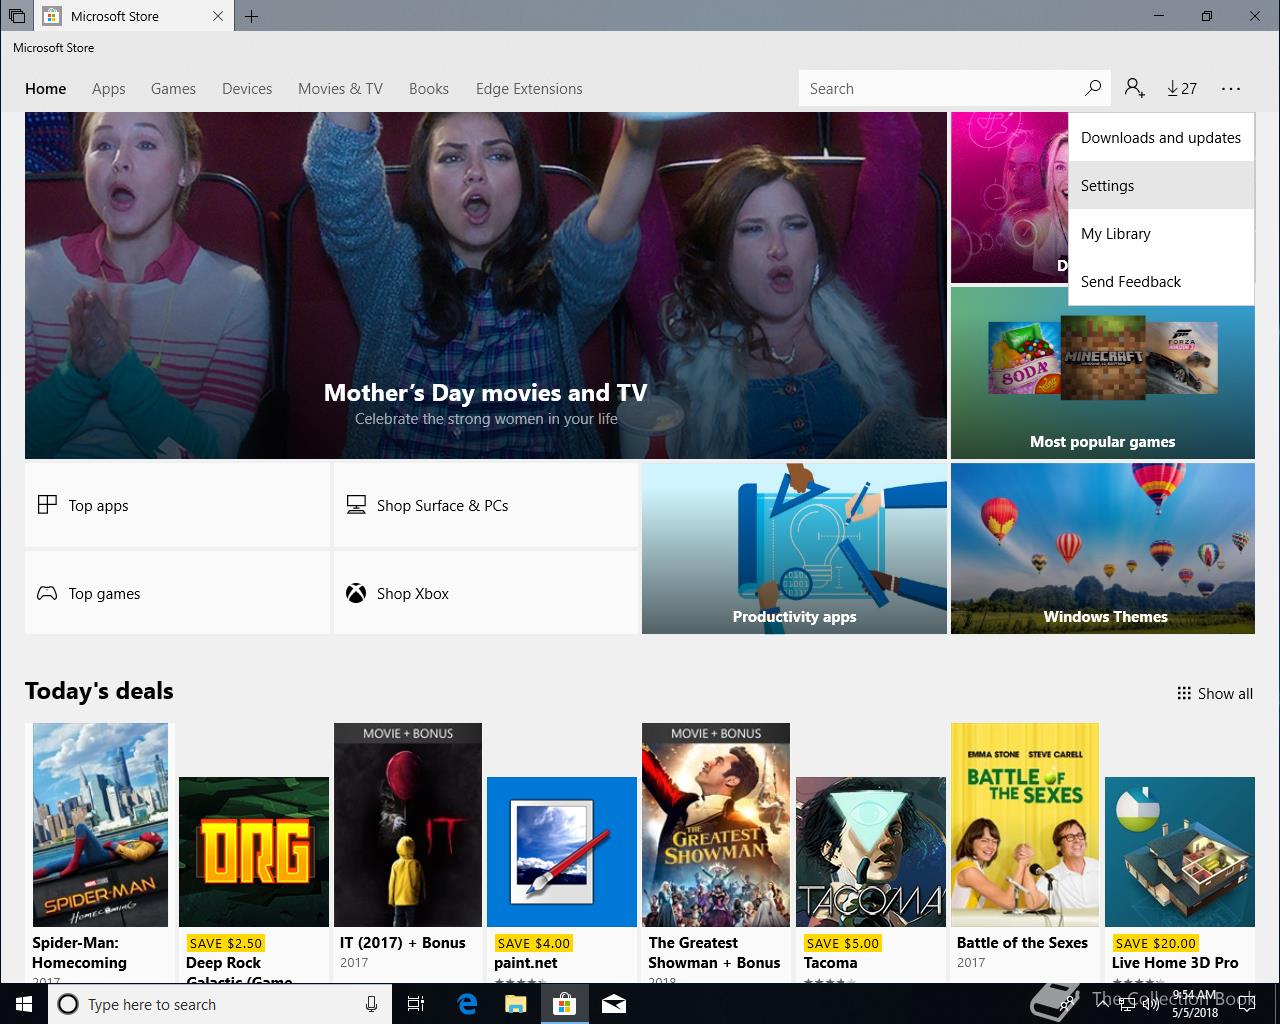Click the Type here to search box
The image size is (1280, 1024).
[x=218, y=1004]
